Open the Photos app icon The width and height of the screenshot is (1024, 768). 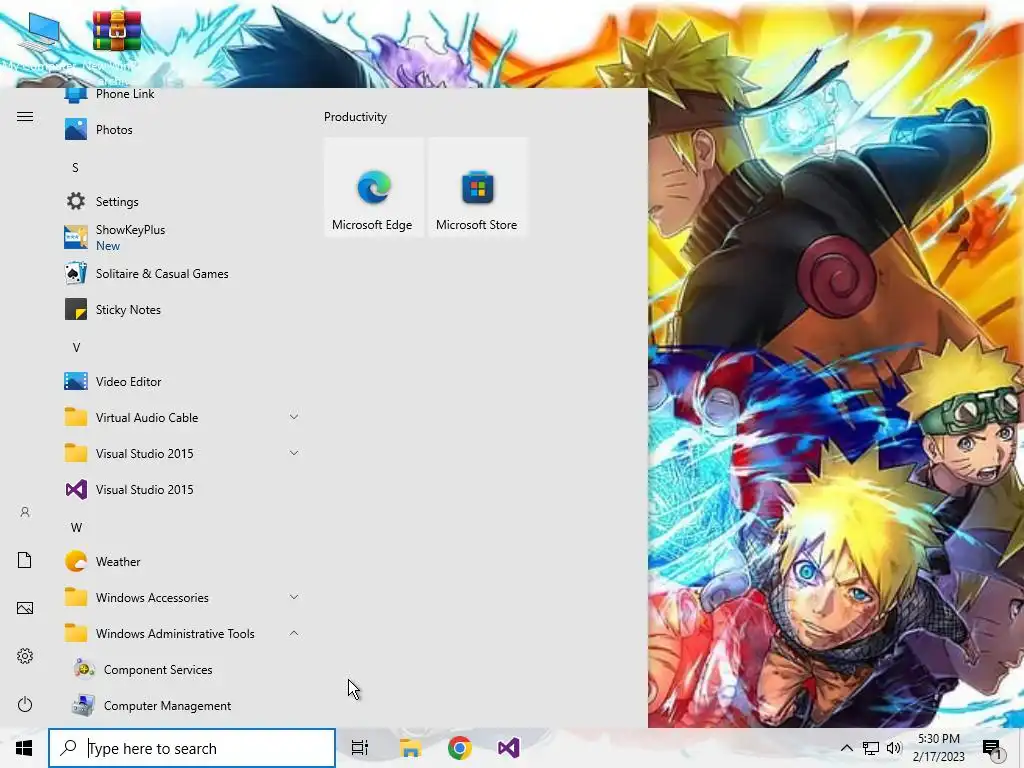[76, 129]
